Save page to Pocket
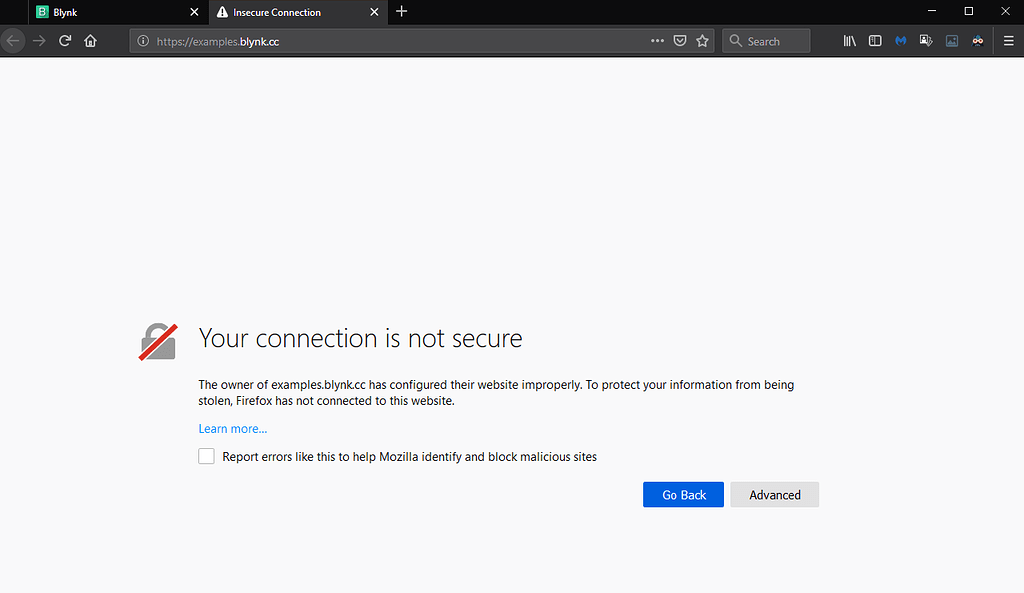This screenshot has height=593, width=1024. click(x=680, y=40)
